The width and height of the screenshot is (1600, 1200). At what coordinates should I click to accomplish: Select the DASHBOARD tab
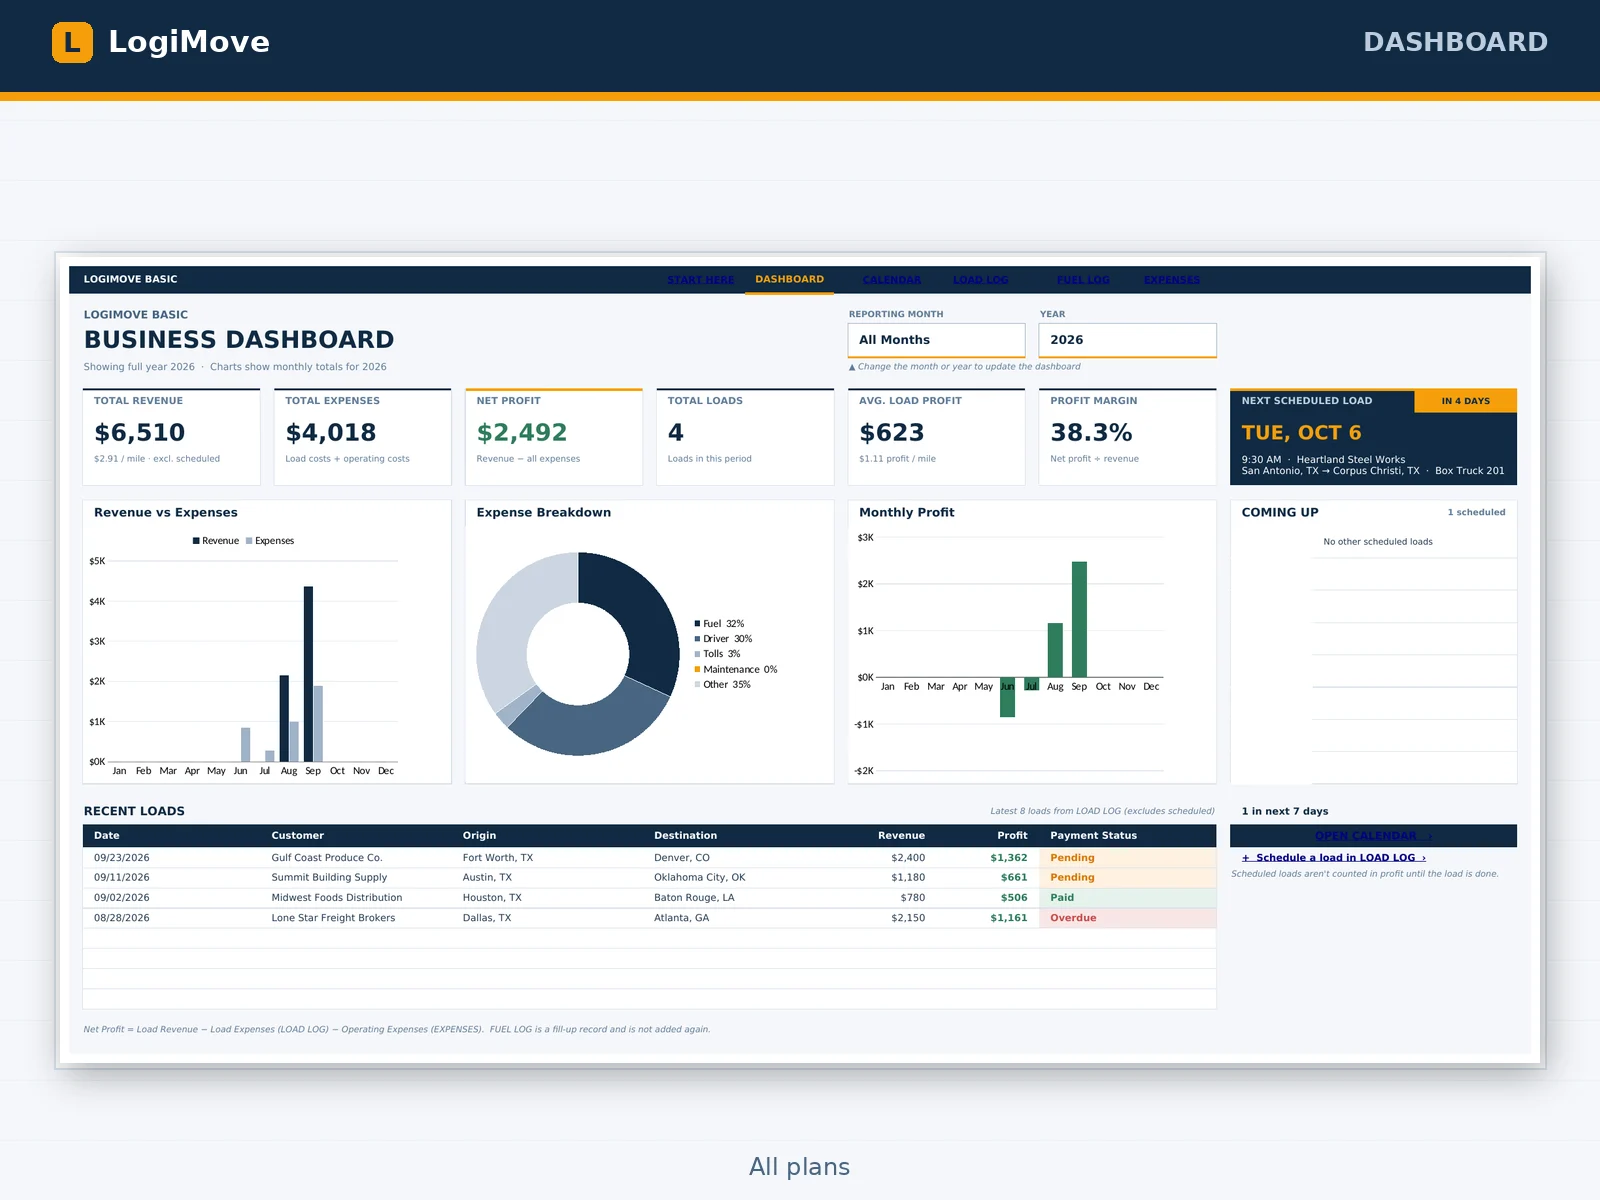tap(789, 280)
